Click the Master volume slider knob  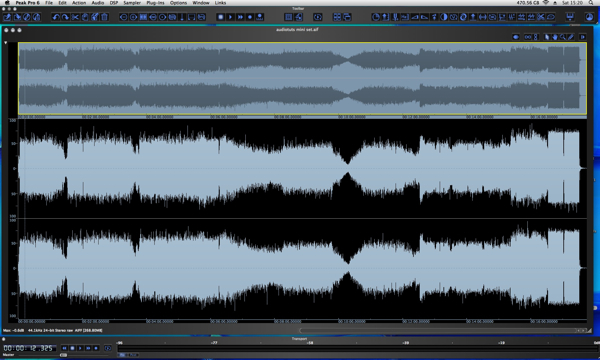[63, 355]
